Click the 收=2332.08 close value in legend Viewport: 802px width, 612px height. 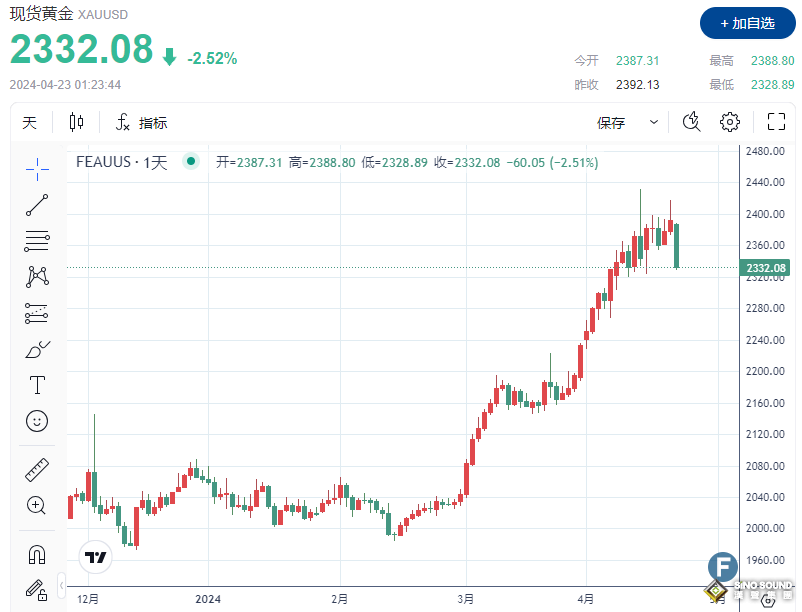pyautogui.click(x=467, y=163)
